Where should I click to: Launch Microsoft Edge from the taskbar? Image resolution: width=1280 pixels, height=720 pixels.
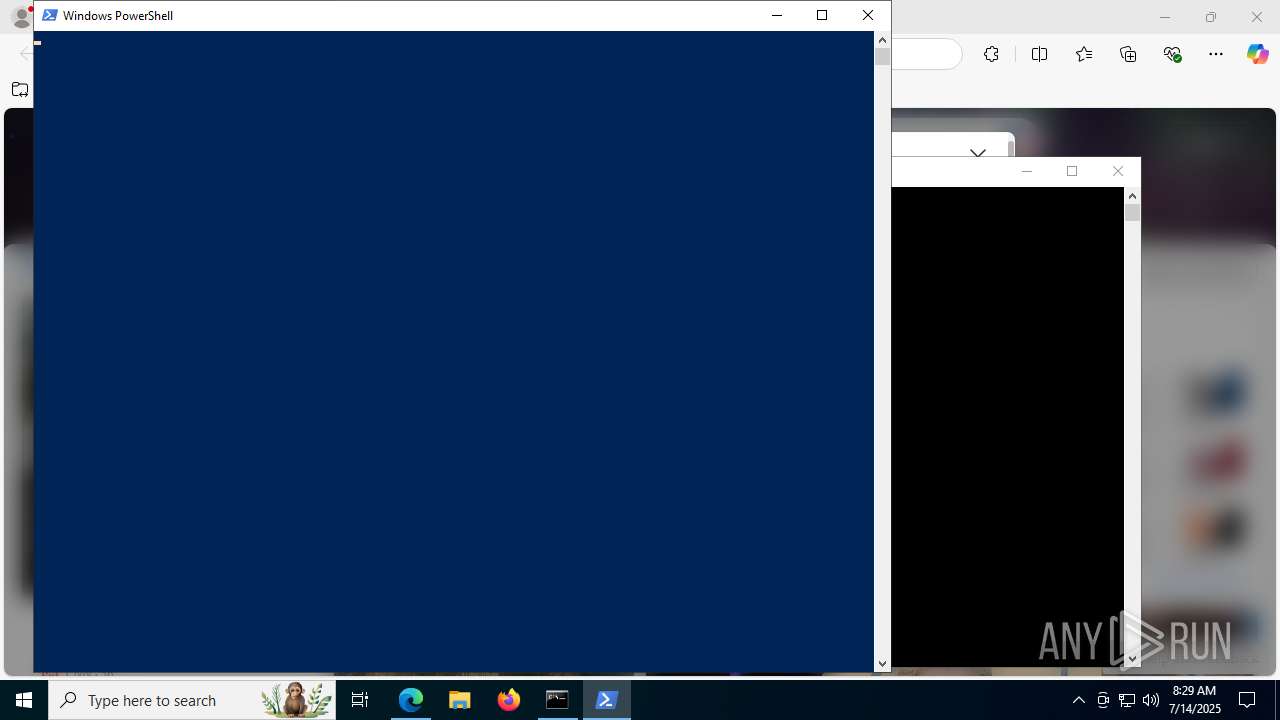(x=411, y=700)
